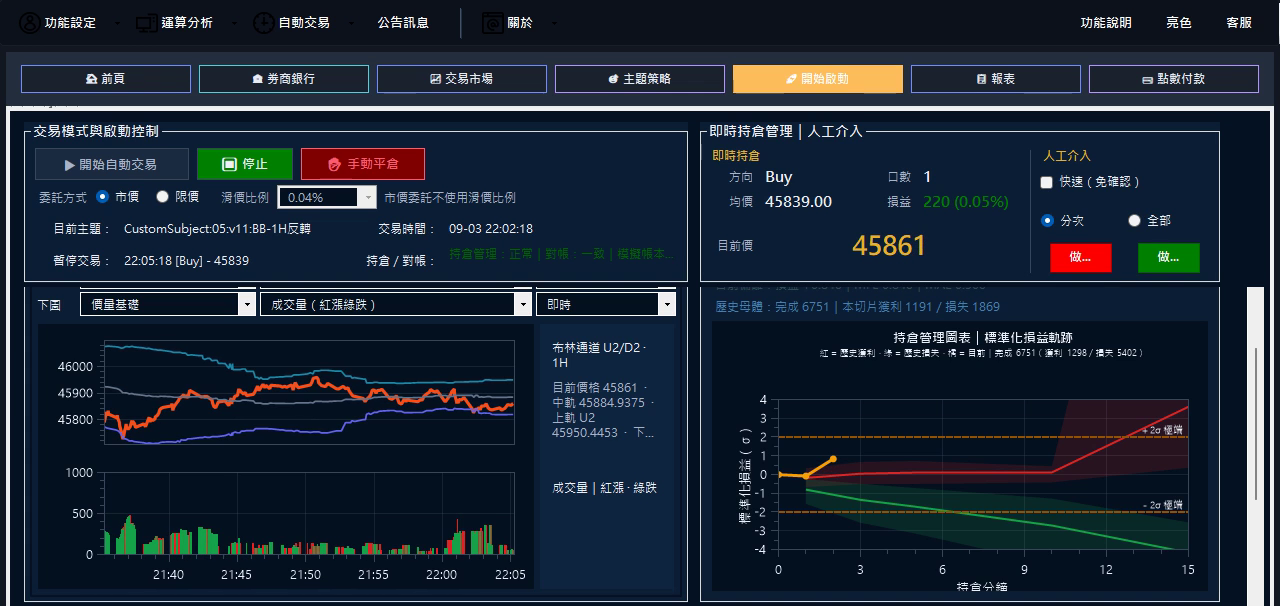
Task: Open the 成交量（紅漲綠跌）dropdown
Action: tap(395, 304)
